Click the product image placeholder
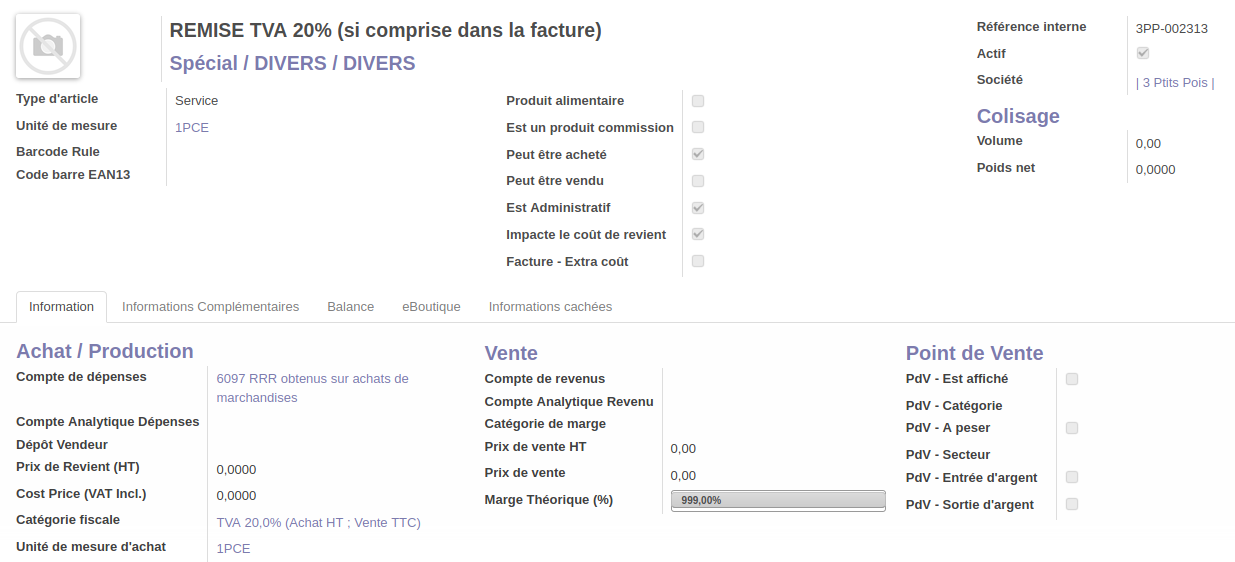Viewport: 1235px width, 562px height. pos(48,46)
